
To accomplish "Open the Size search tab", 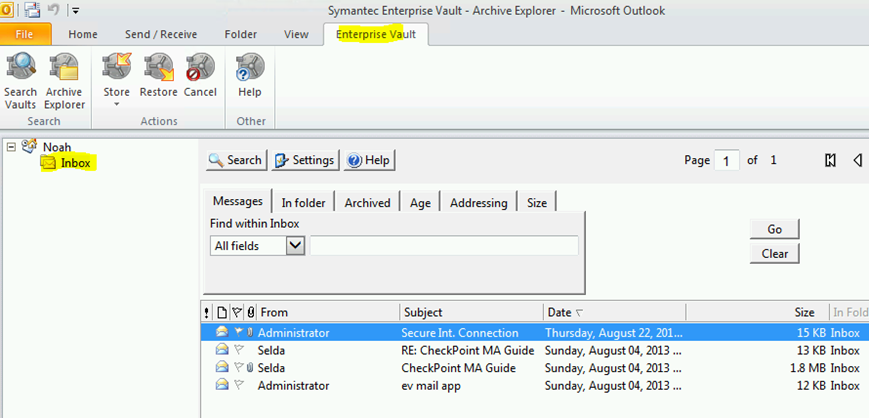I will coord(536,203).
